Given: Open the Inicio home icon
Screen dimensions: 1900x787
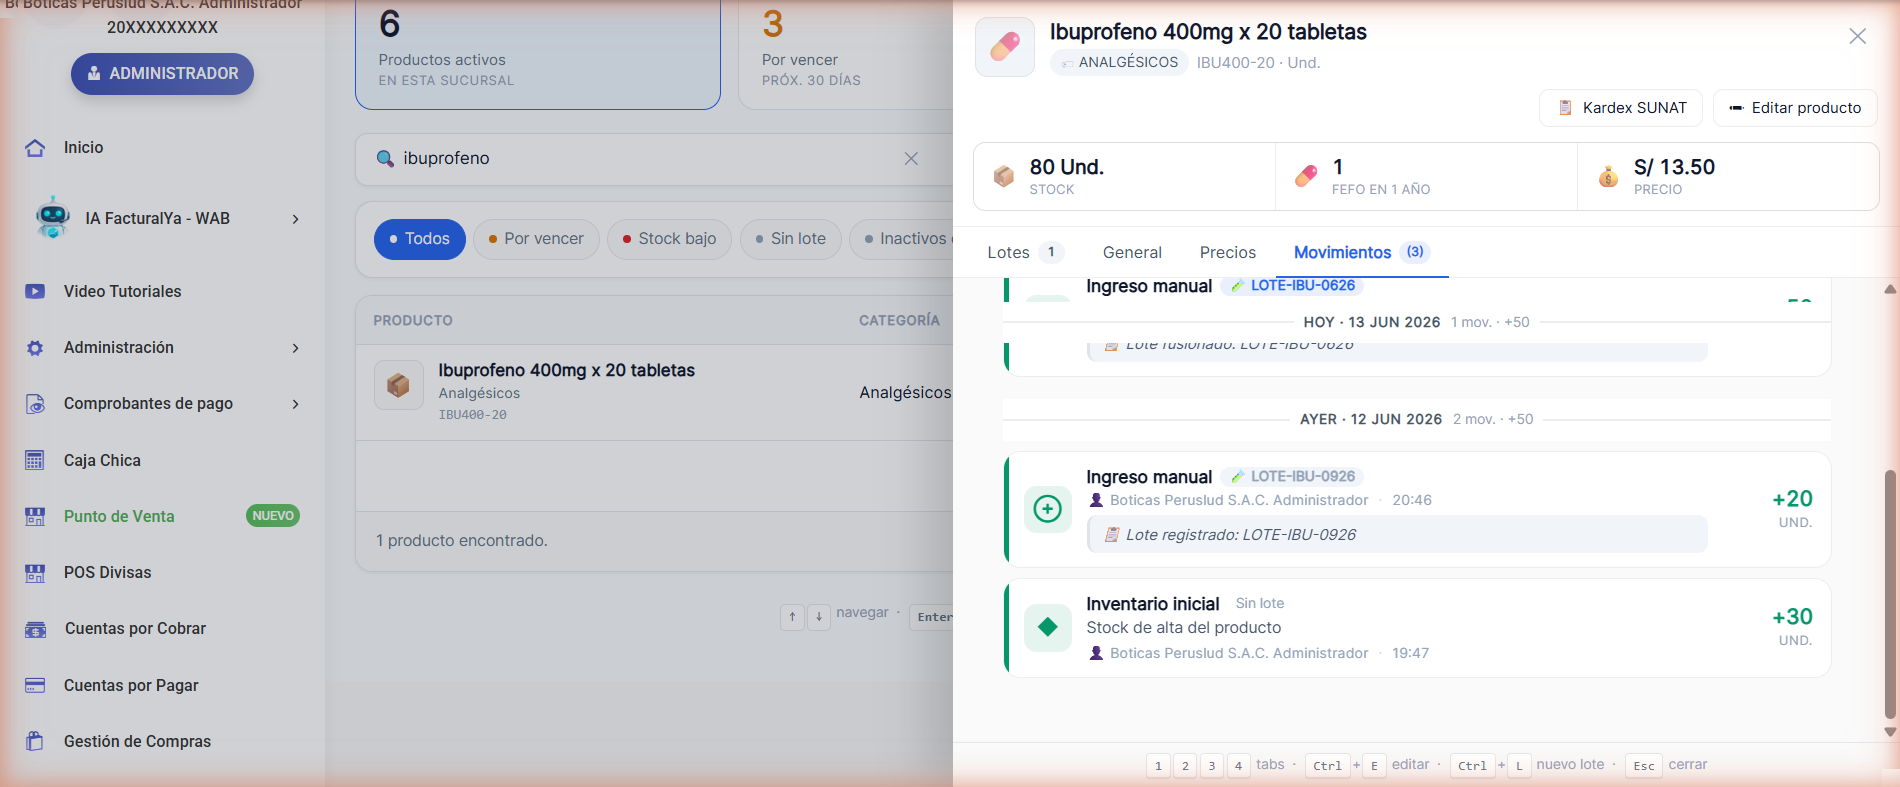Looking at the screenshot, I should [35, 148].
